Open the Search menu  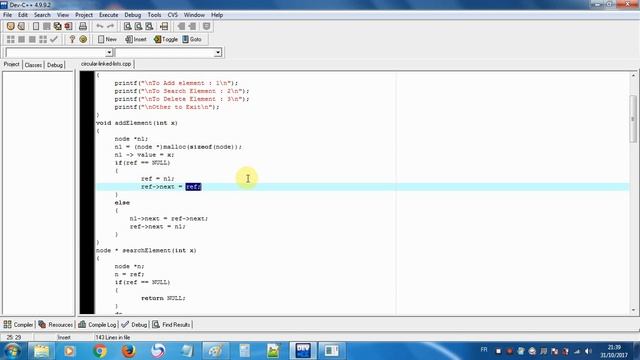[x=42, y=15]
